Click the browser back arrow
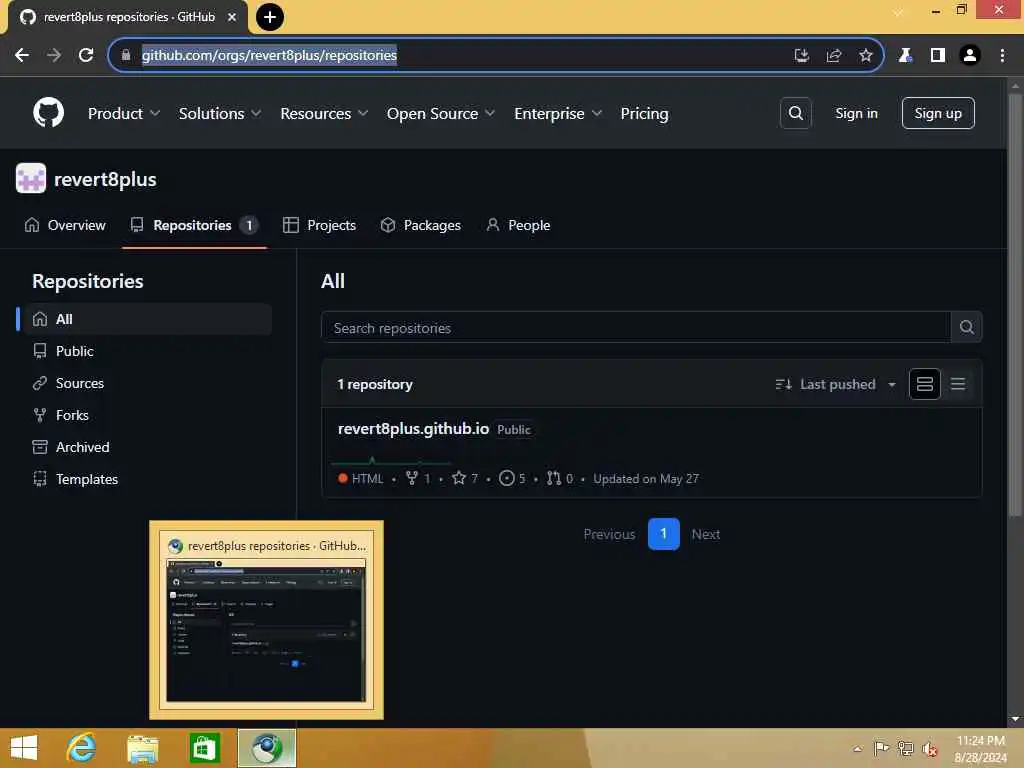The height and width of the screenshot is (768, 1024). click(22, 56)
